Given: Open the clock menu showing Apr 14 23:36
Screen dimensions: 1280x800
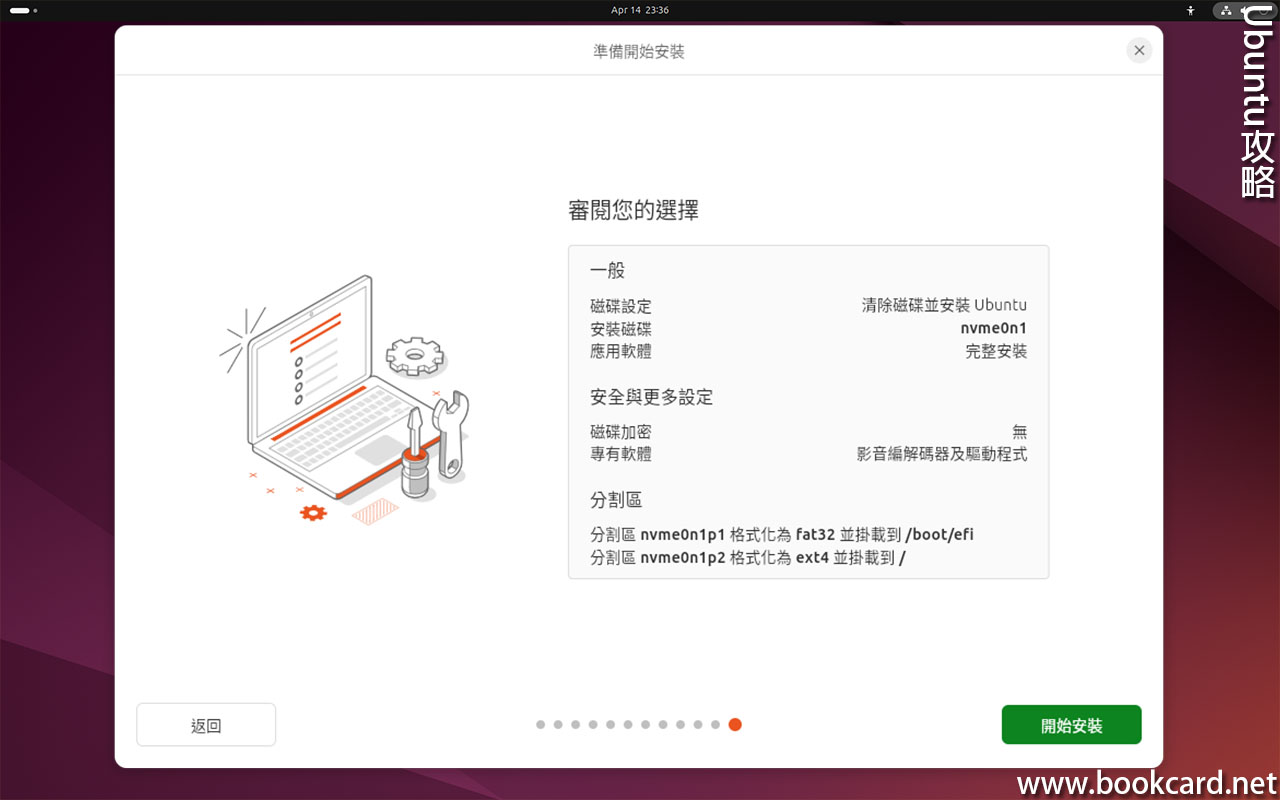Looking at the screenshot, I should pos(640,10).
